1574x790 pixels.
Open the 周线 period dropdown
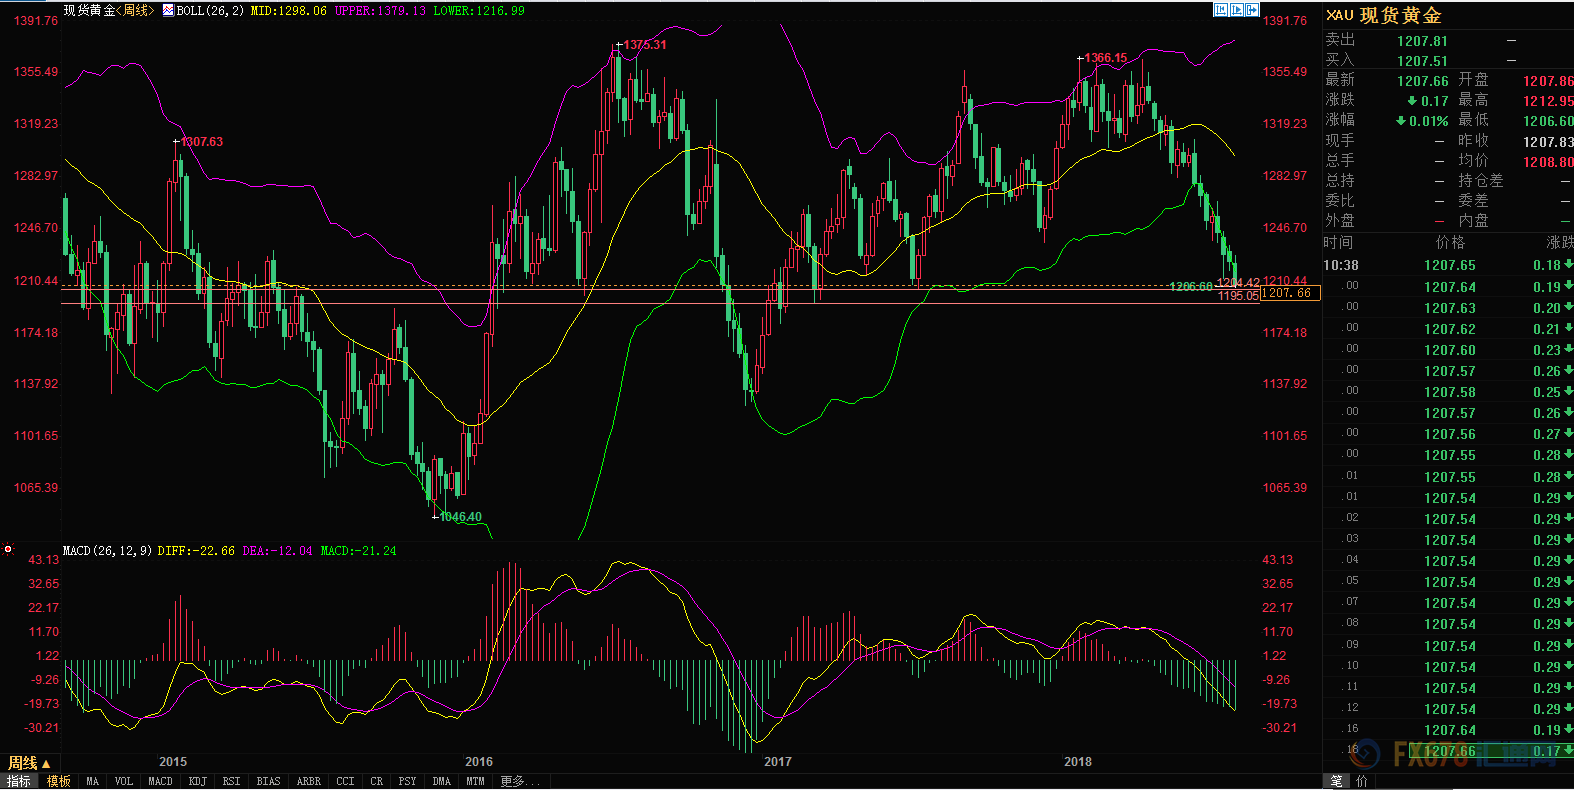click(30, 763)
